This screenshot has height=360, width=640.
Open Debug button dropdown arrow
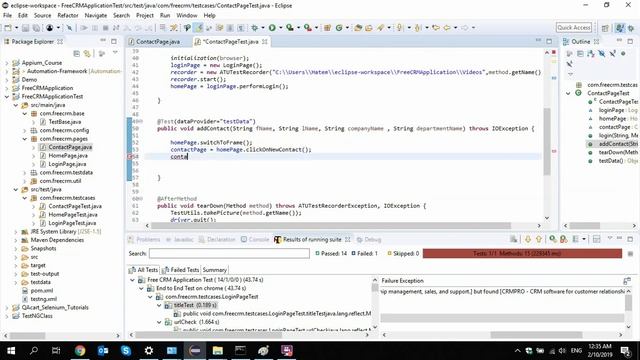click(262, 28)
